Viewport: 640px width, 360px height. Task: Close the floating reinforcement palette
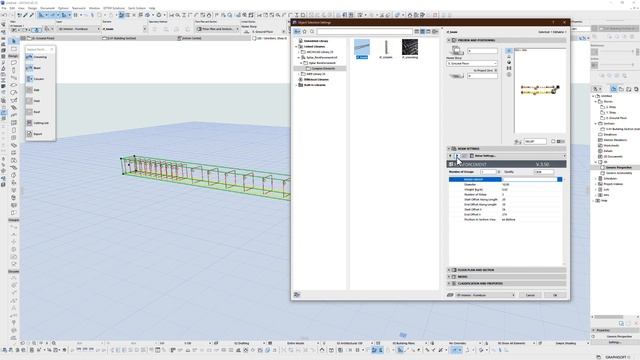pos(52,49)
